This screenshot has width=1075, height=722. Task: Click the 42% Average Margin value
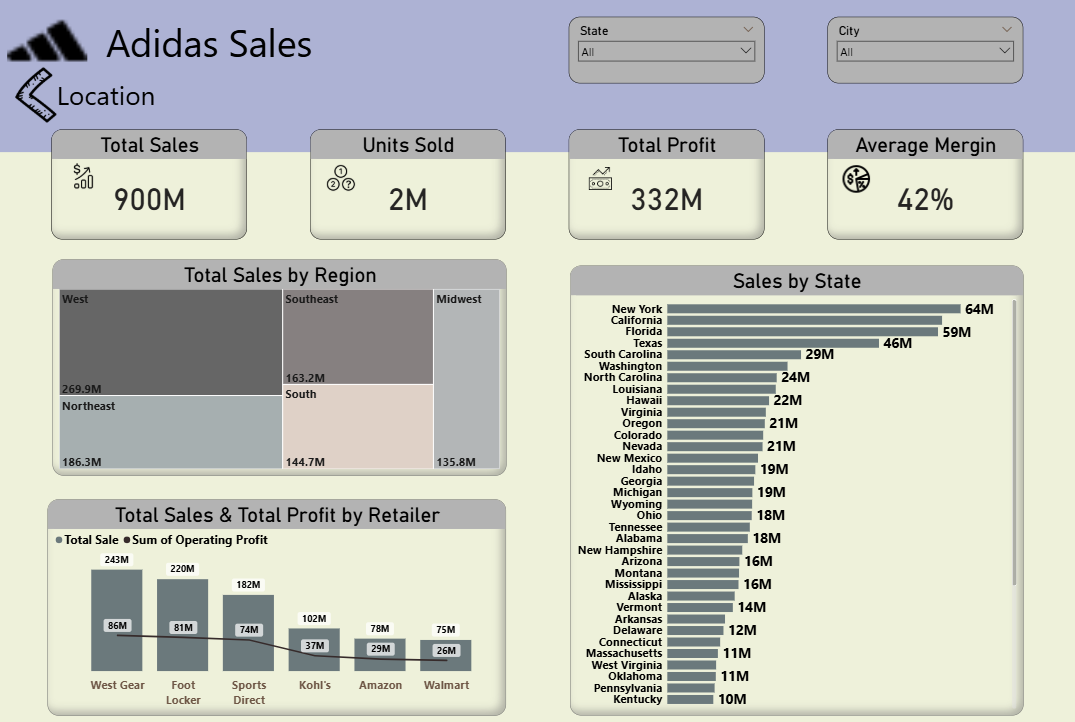click(925, 200)
